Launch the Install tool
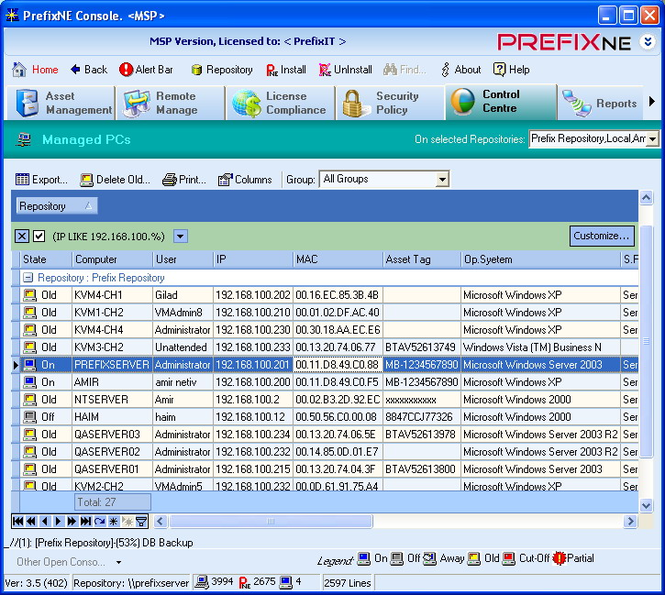Screen dimensions: 665x595 (x=286, y=70)
